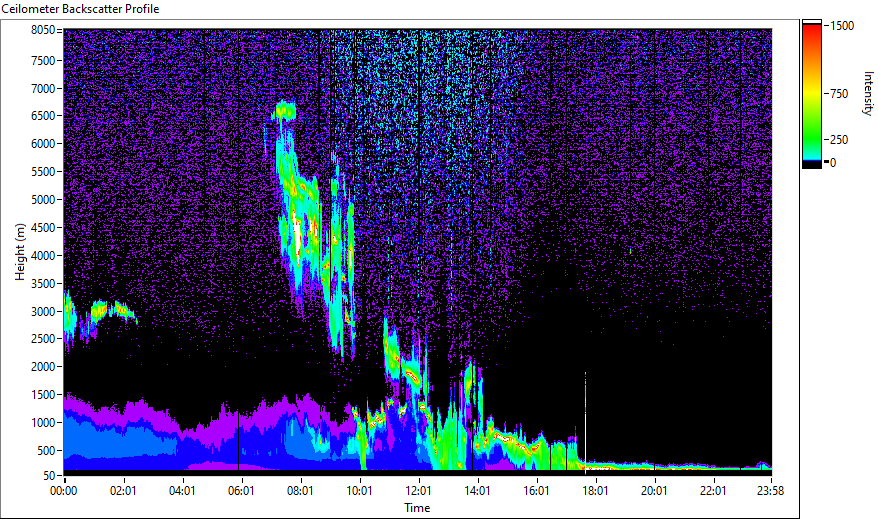
Task: Click the 14:01 time axis label
Action: click(x=477, y=491)
